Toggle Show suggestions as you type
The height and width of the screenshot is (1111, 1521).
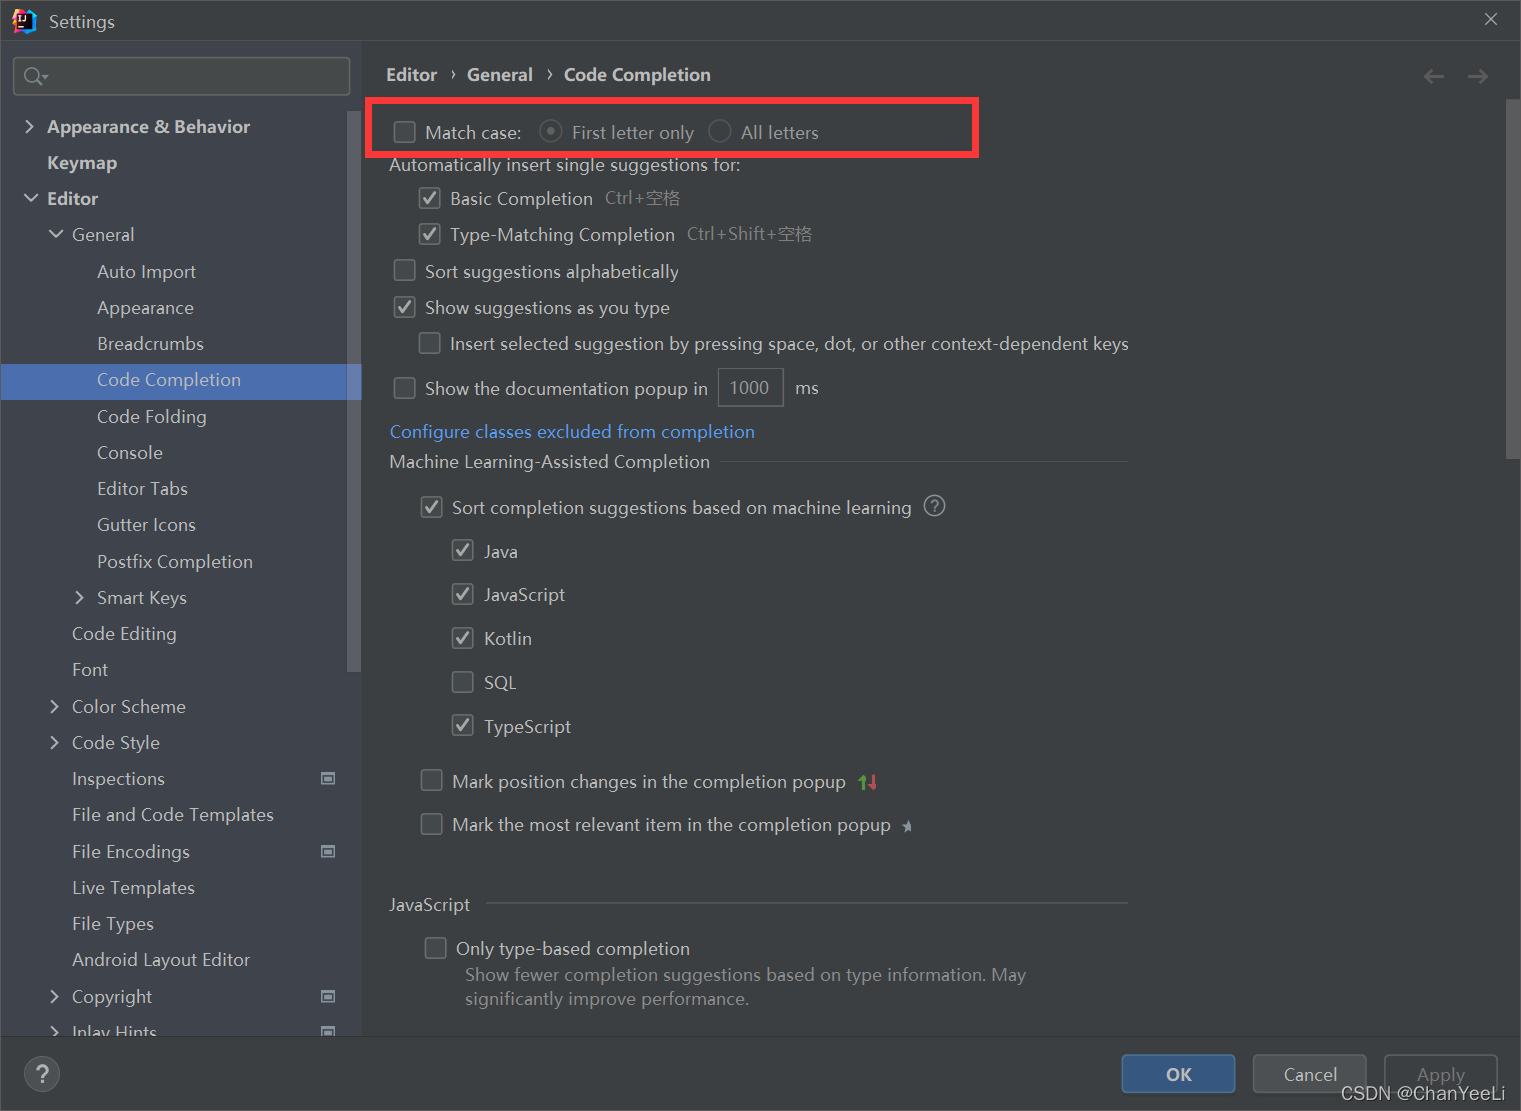point(404,307)
